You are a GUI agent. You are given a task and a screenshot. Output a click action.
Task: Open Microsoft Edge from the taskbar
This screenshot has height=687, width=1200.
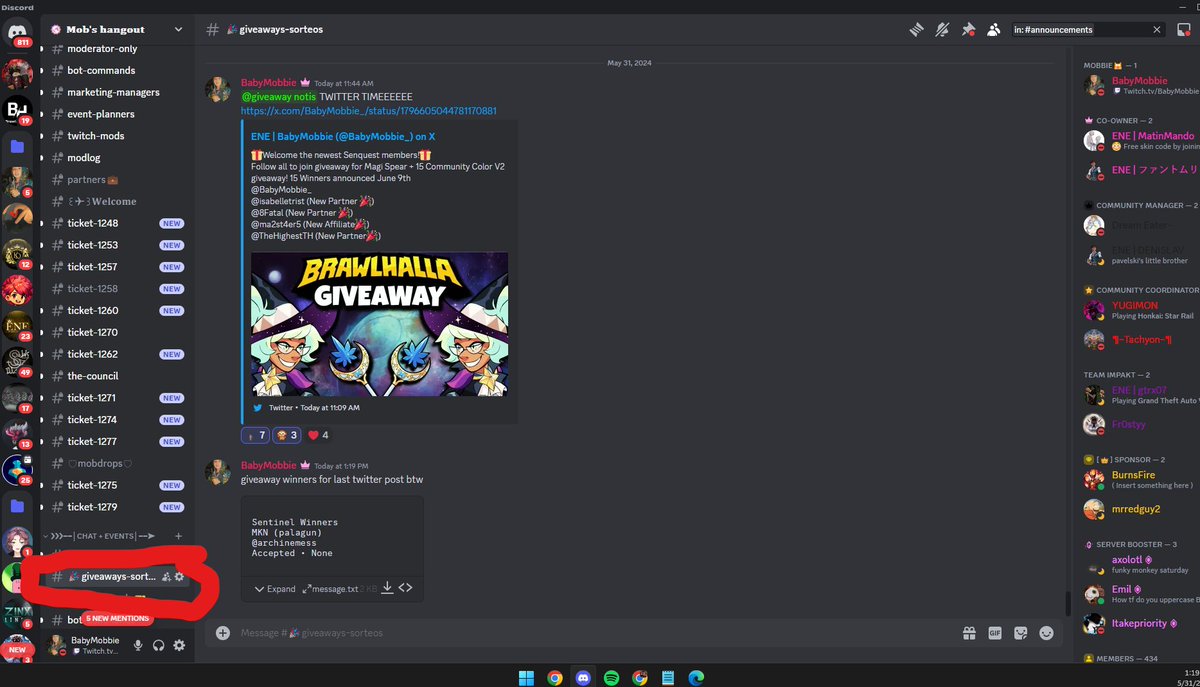point(696,677)
